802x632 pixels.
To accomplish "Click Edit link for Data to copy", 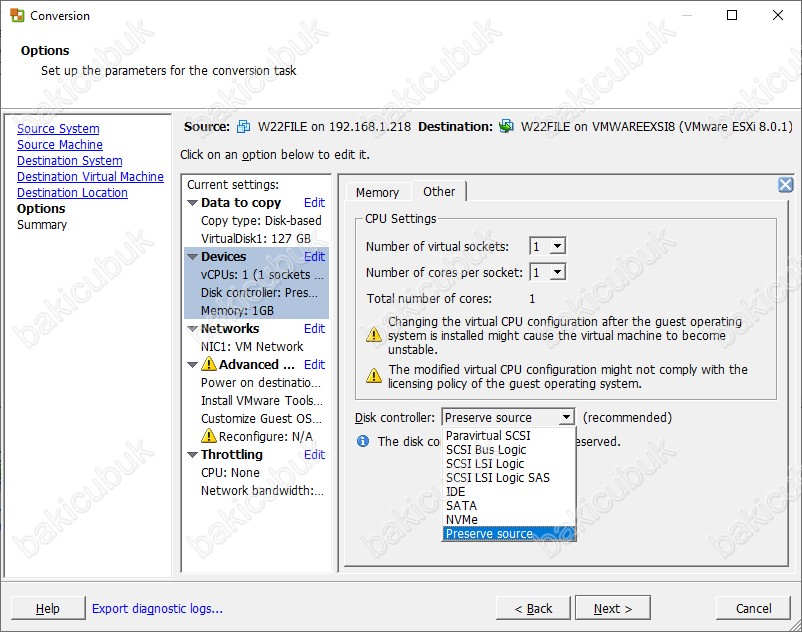I will click(314, 203).
